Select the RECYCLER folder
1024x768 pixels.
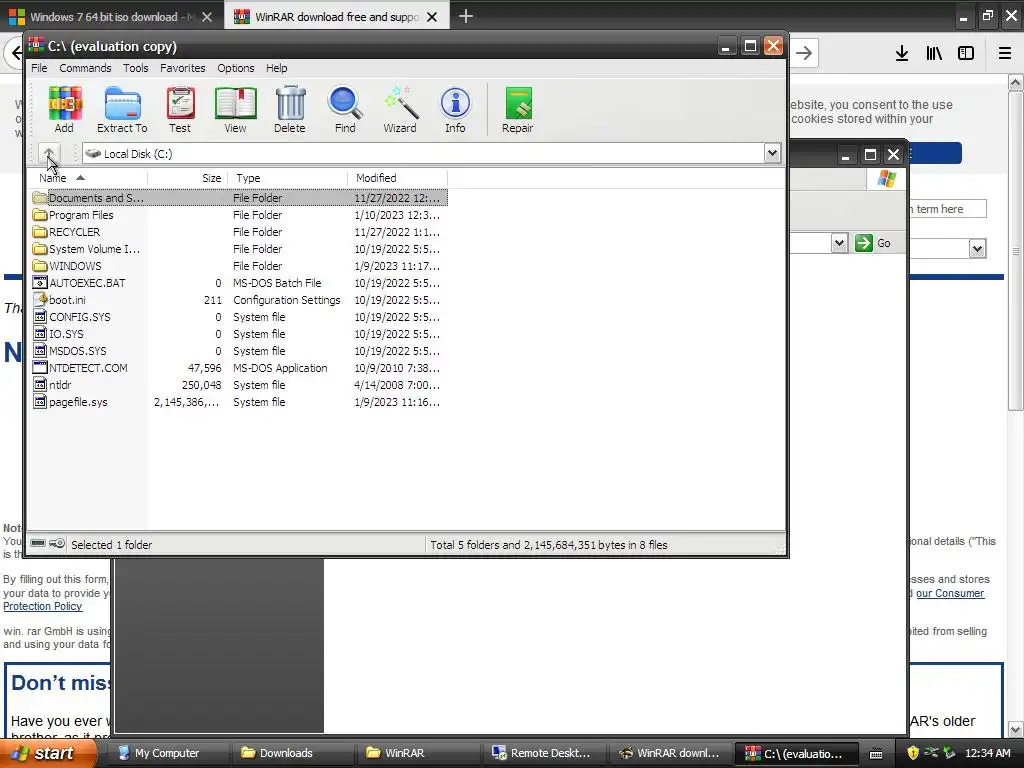[239, 232]
